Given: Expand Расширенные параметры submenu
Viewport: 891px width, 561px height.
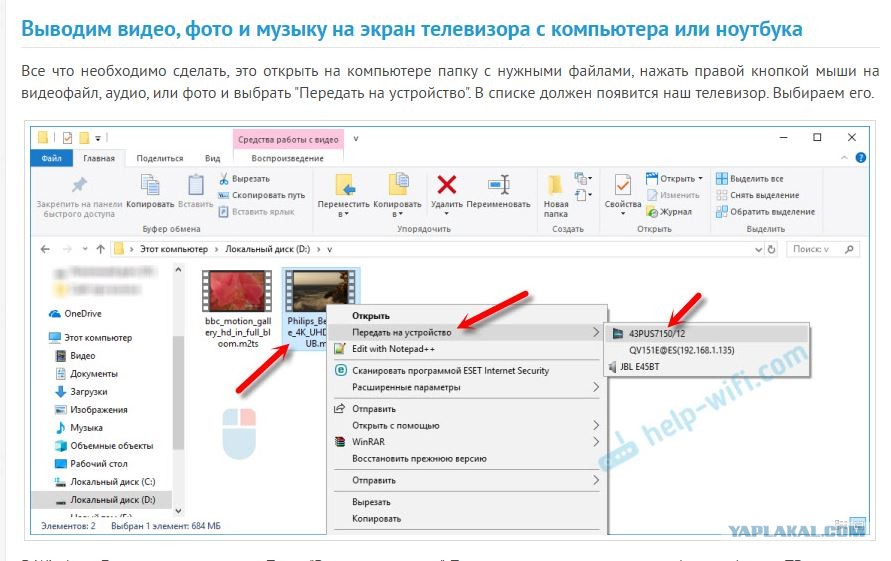Looking at the screenshot, I should point(596,387).
